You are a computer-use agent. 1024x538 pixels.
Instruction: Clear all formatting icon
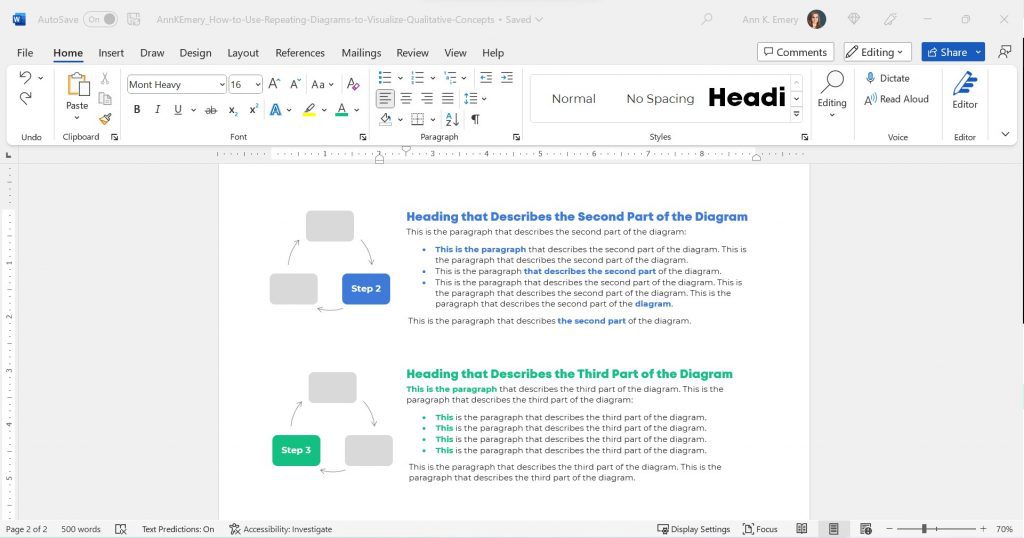tap(353, 84)
